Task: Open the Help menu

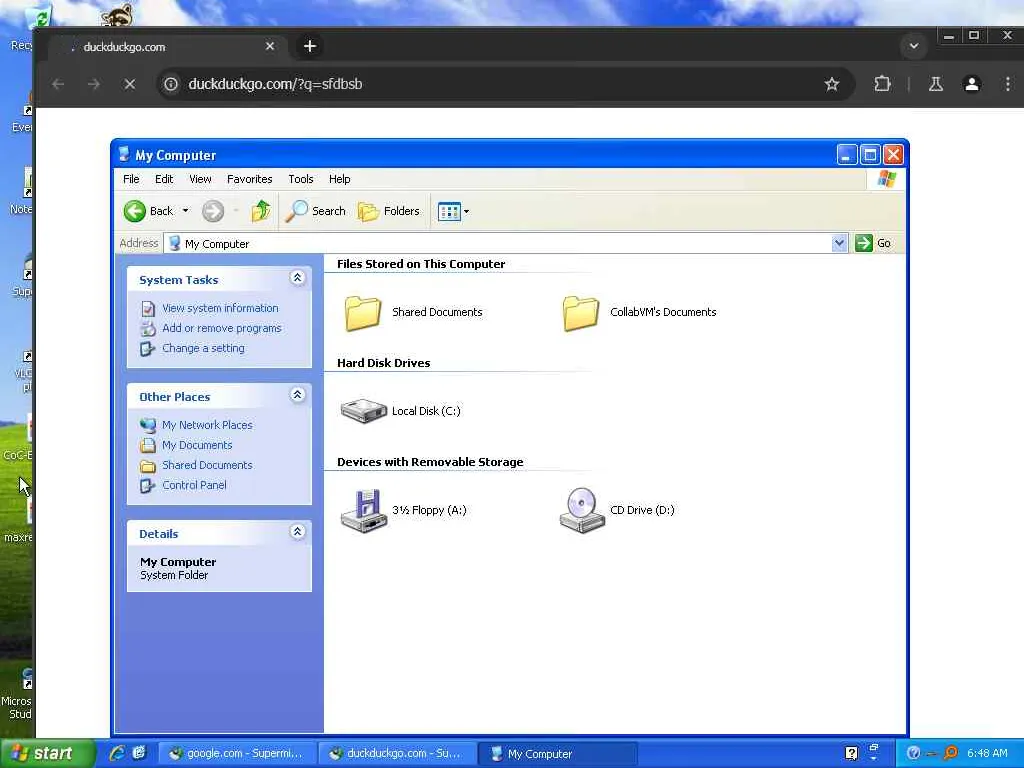Action: point(340,179)
